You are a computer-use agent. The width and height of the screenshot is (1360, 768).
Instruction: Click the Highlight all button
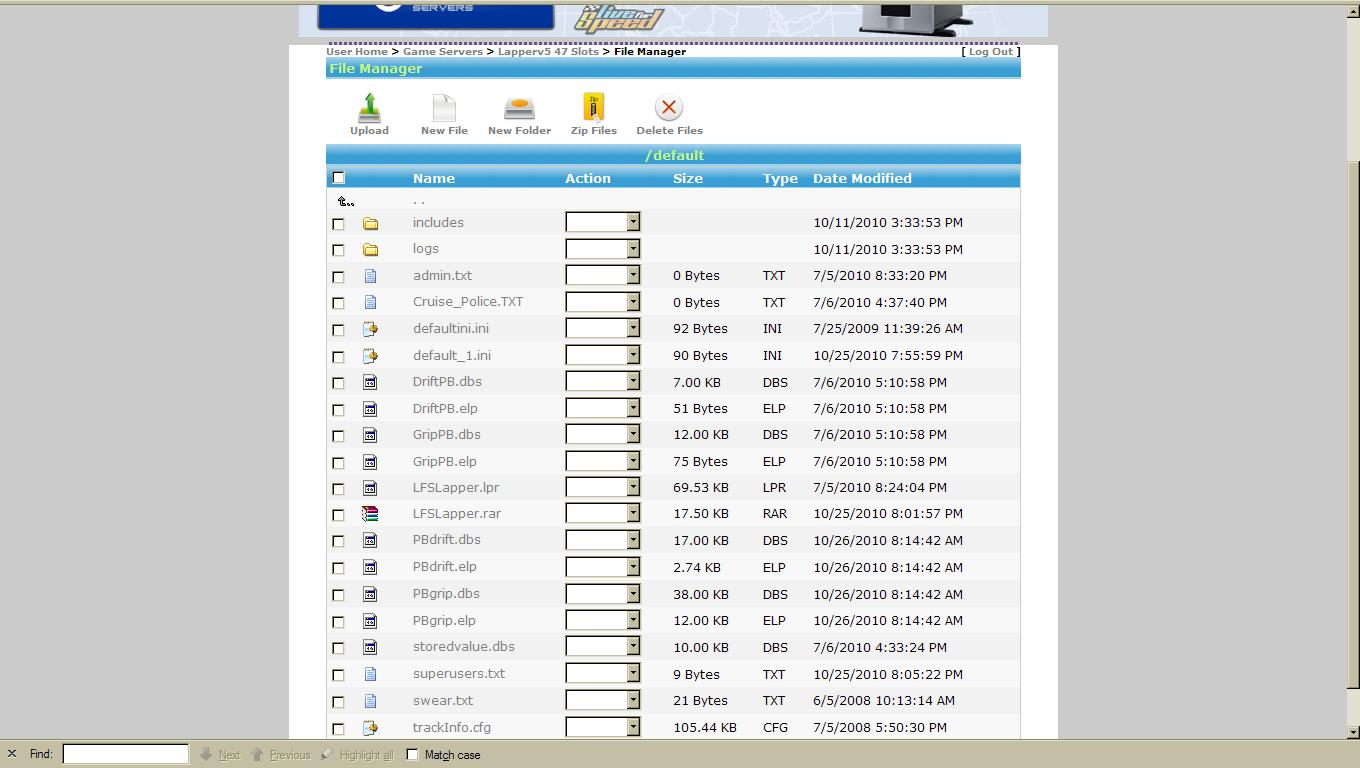(357, 754)
